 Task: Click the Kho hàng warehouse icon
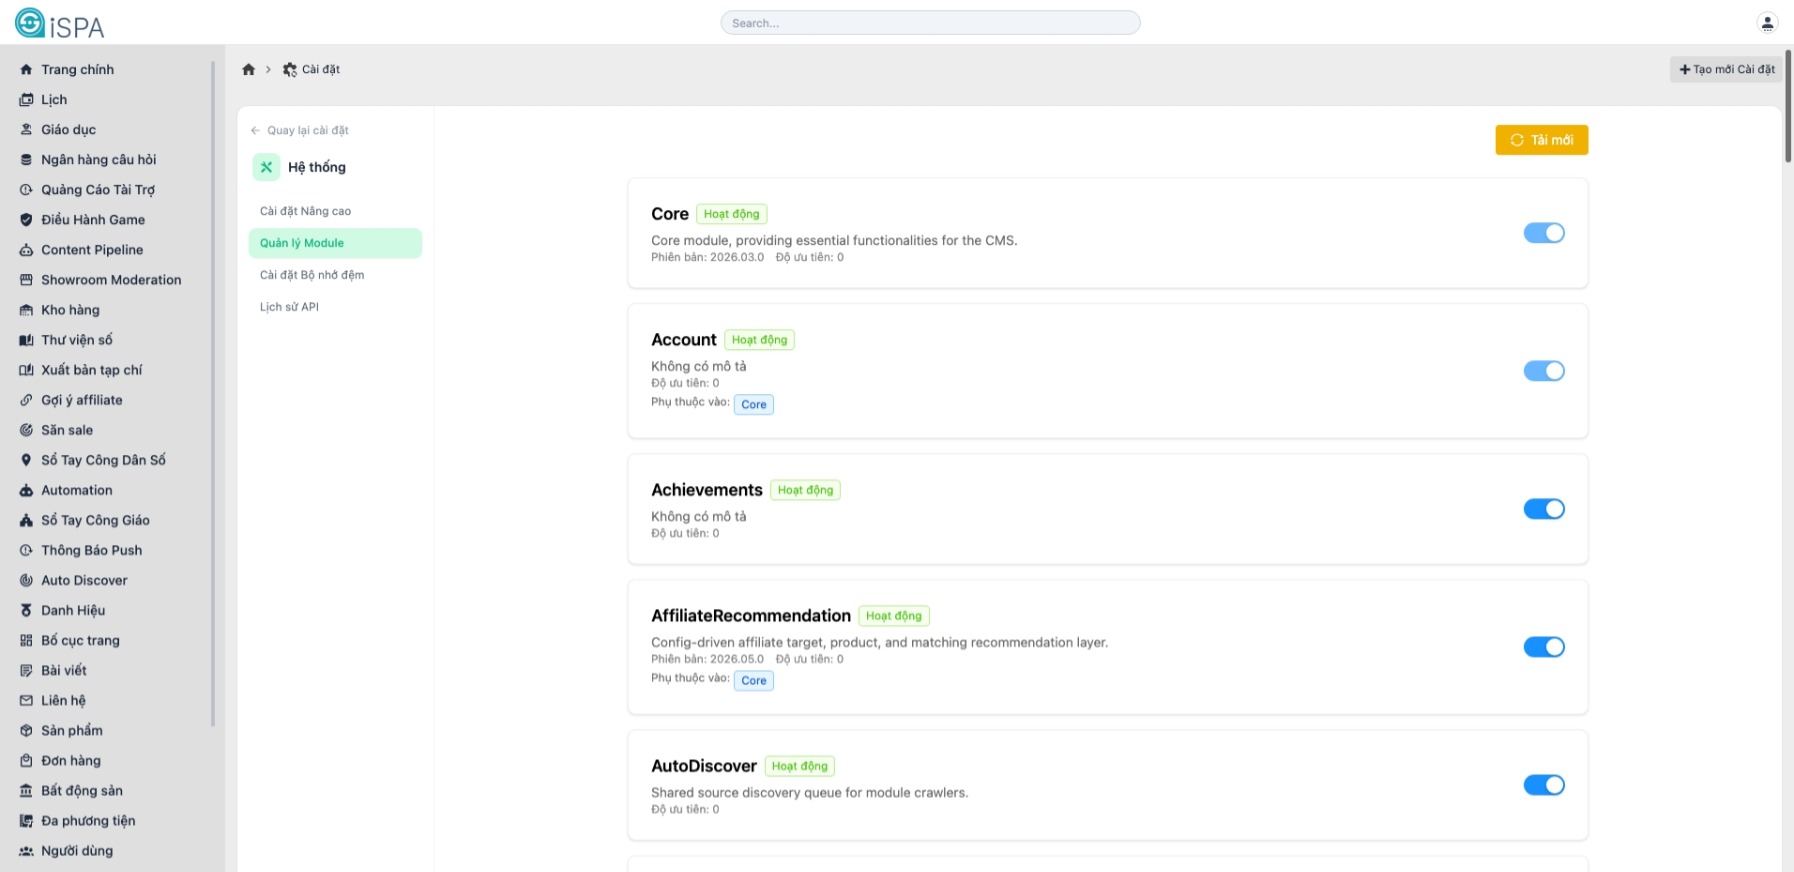pyautogui.click(x=26, y=310)
